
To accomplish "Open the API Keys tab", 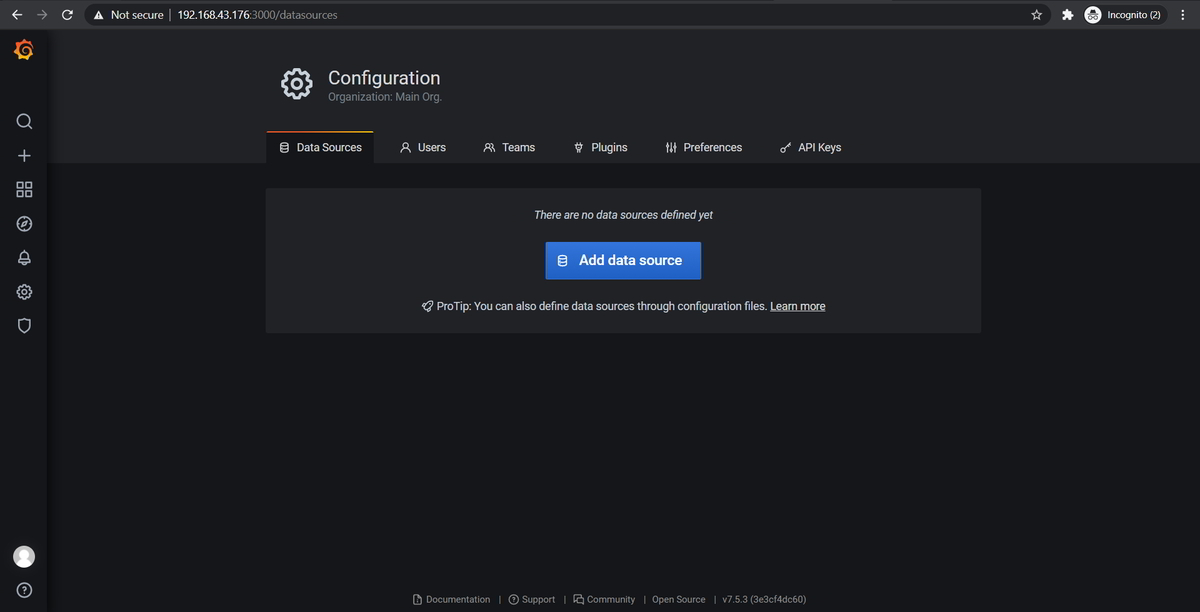I will [x=810, y=147].
